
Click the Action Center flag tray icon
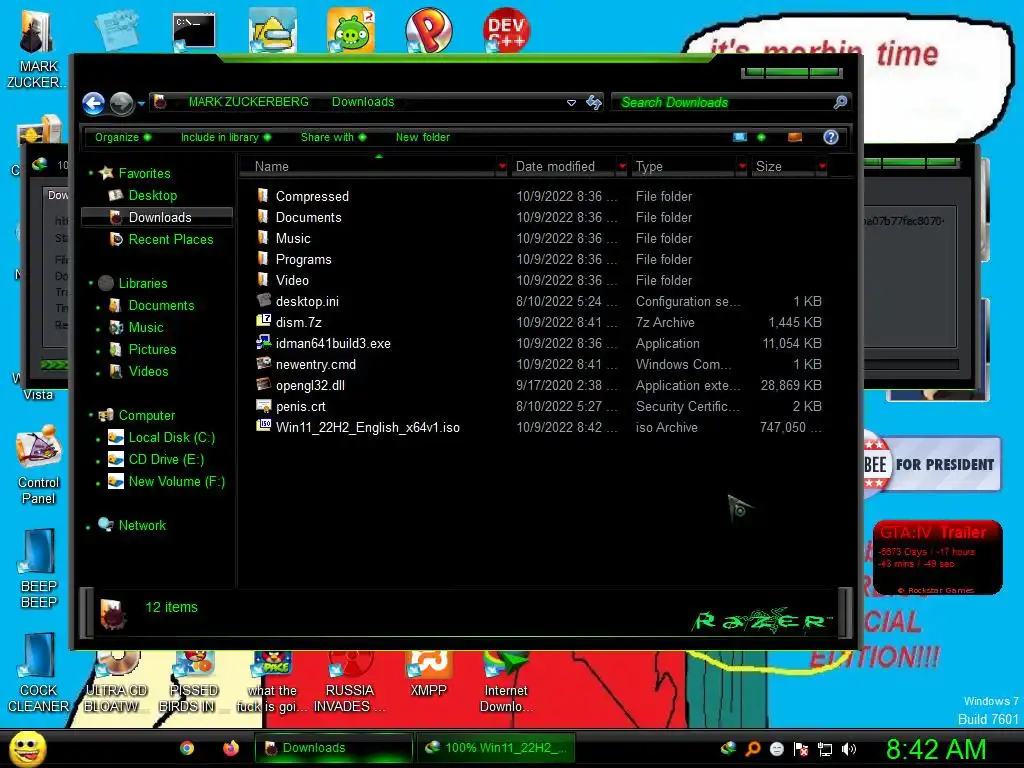(801, 749)
